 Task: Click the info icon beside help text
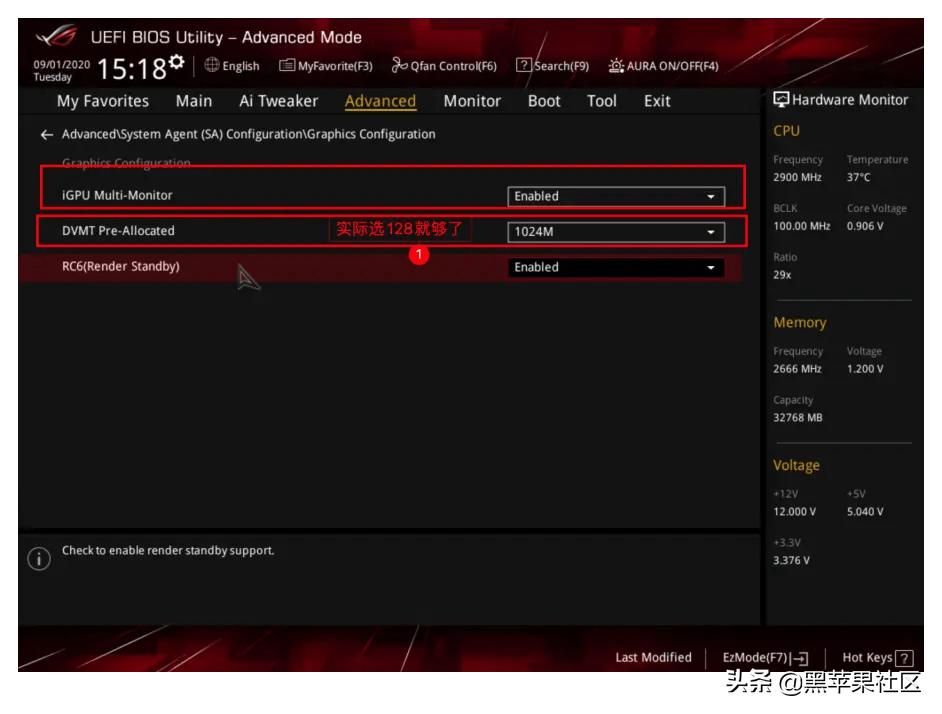point(39,558)
